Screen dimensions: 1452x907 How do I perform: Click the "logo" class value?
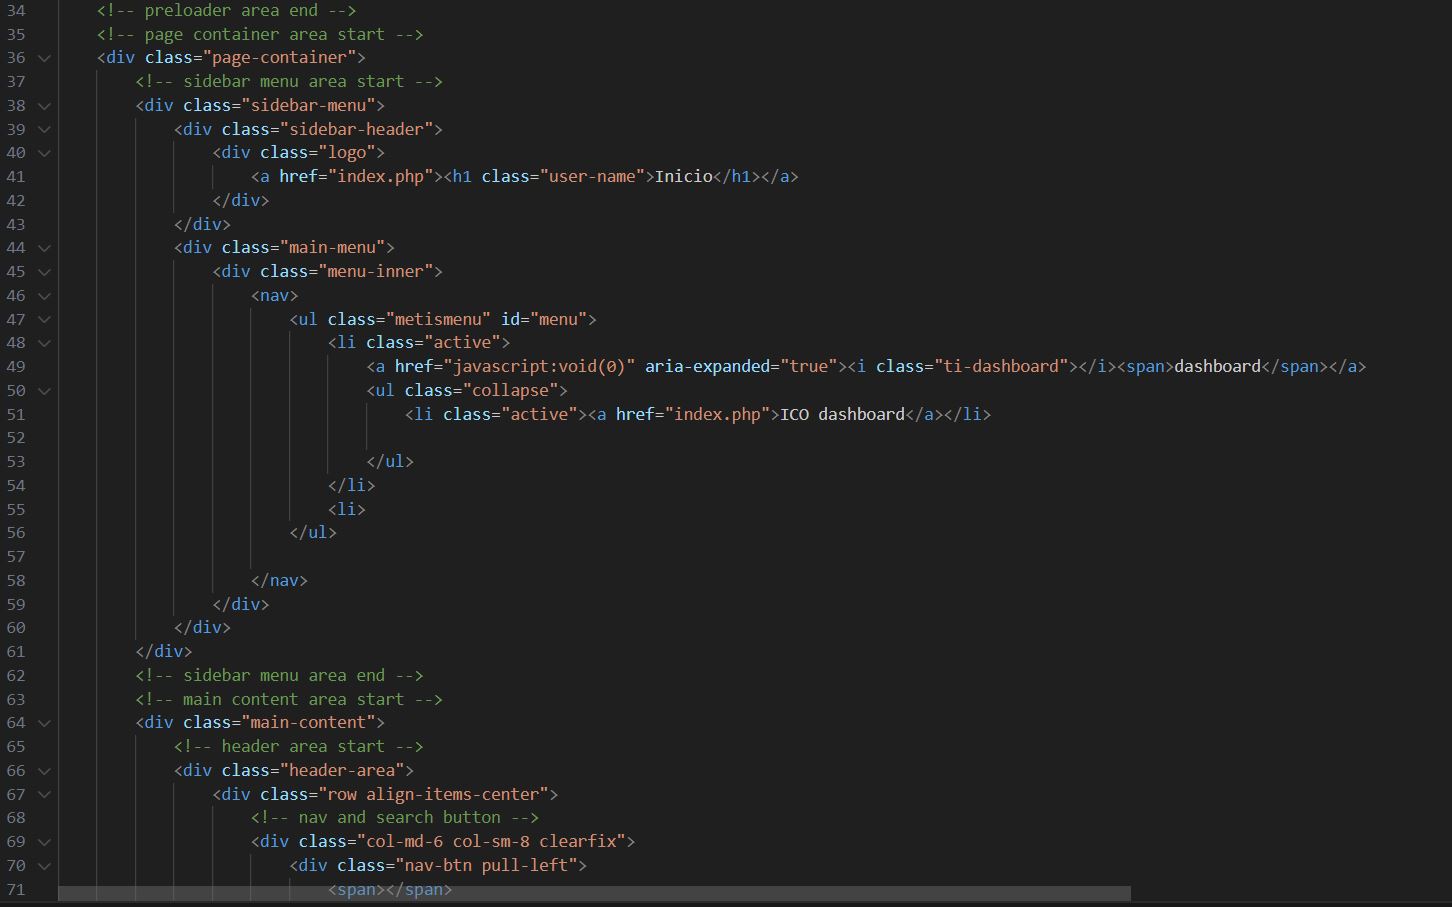347,152
